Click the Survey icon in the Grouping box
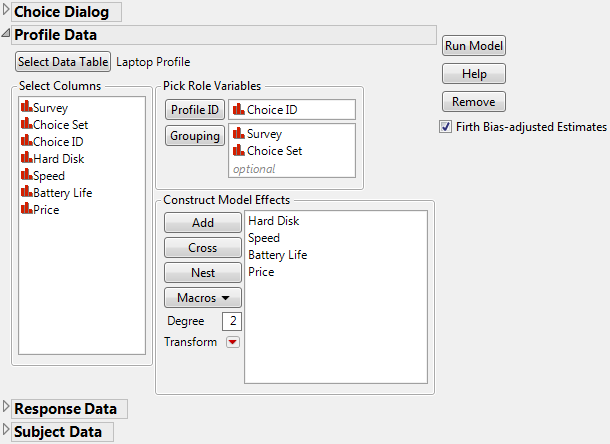This screenshot has width=610, height=444. point(239,133)
